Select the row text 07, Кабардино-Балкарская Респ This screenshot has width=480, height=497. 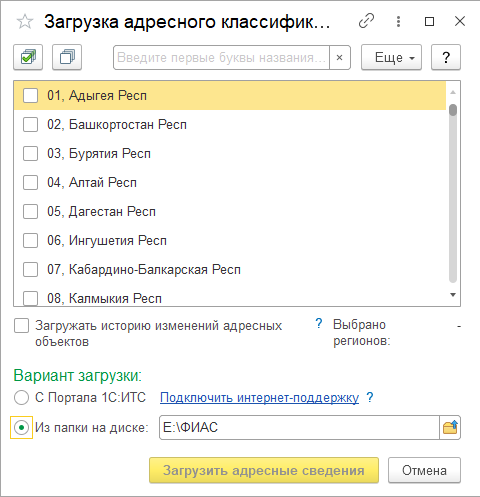[x=144, y=270]
